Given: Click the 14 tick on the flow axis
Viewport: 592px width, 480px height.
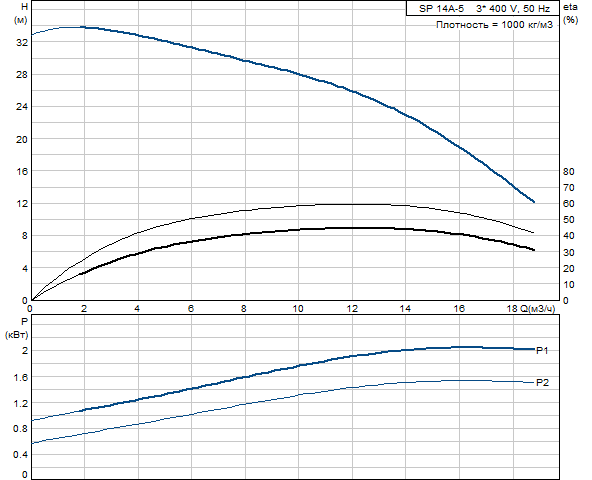Looking at the screenshot, I should pyautogui.click(x=405, y=309).
